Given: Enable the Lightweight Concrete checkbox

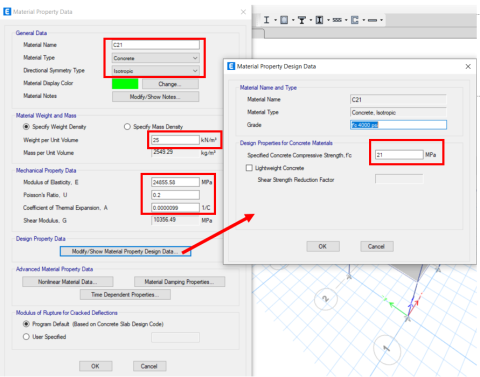Looking at the screenshot, I should point(249,168).
